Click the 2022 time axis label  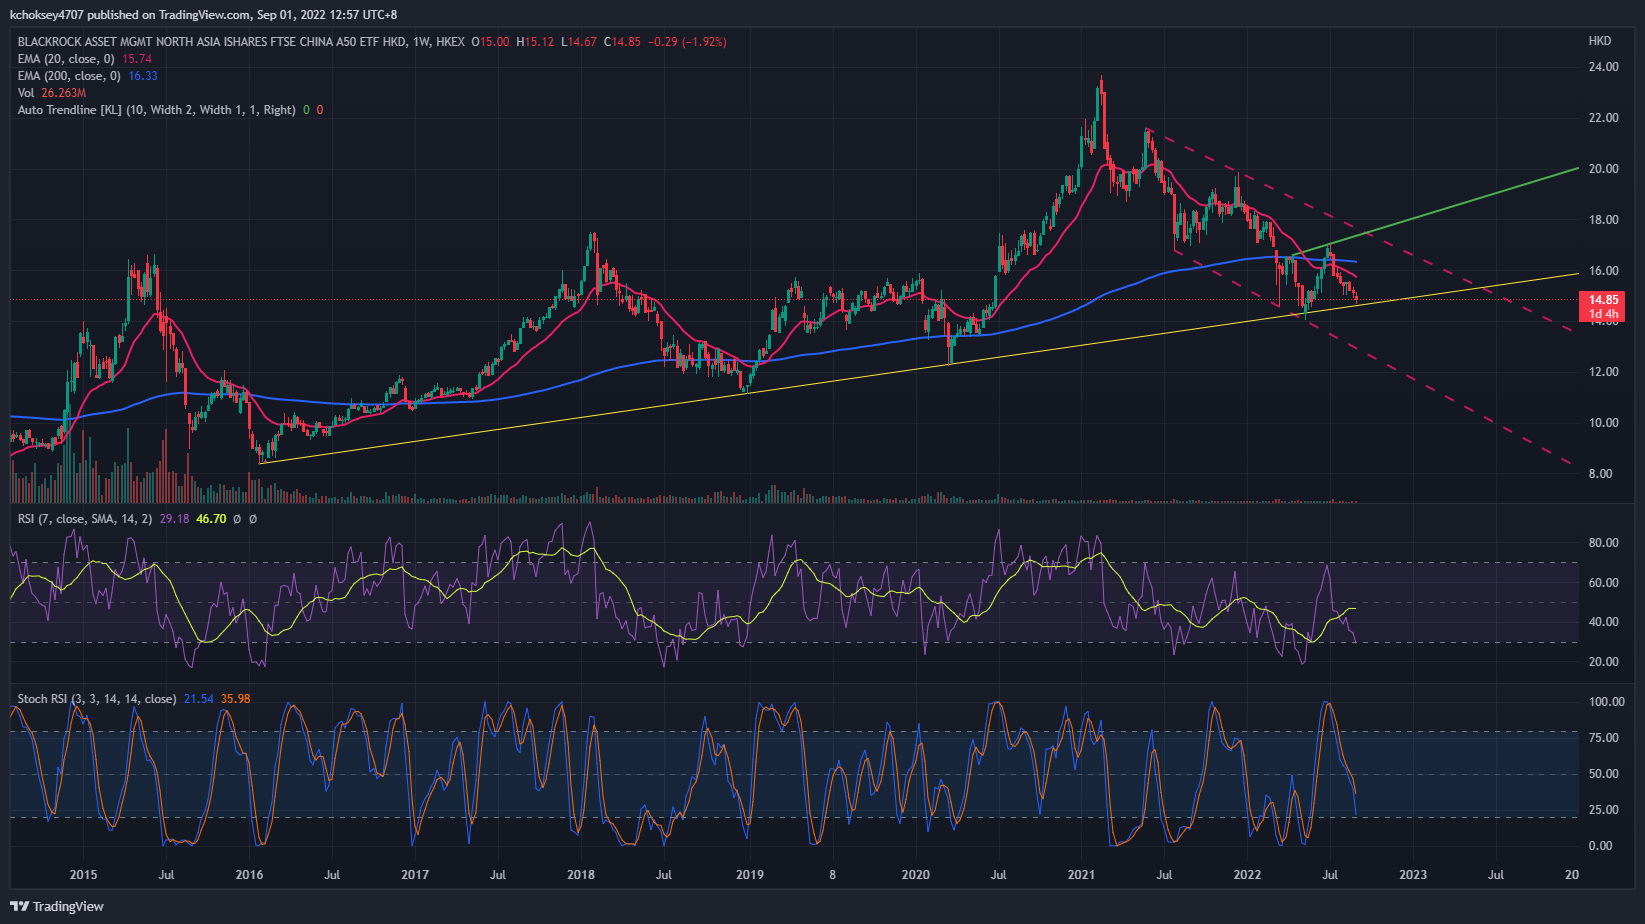coord(1247,875)
